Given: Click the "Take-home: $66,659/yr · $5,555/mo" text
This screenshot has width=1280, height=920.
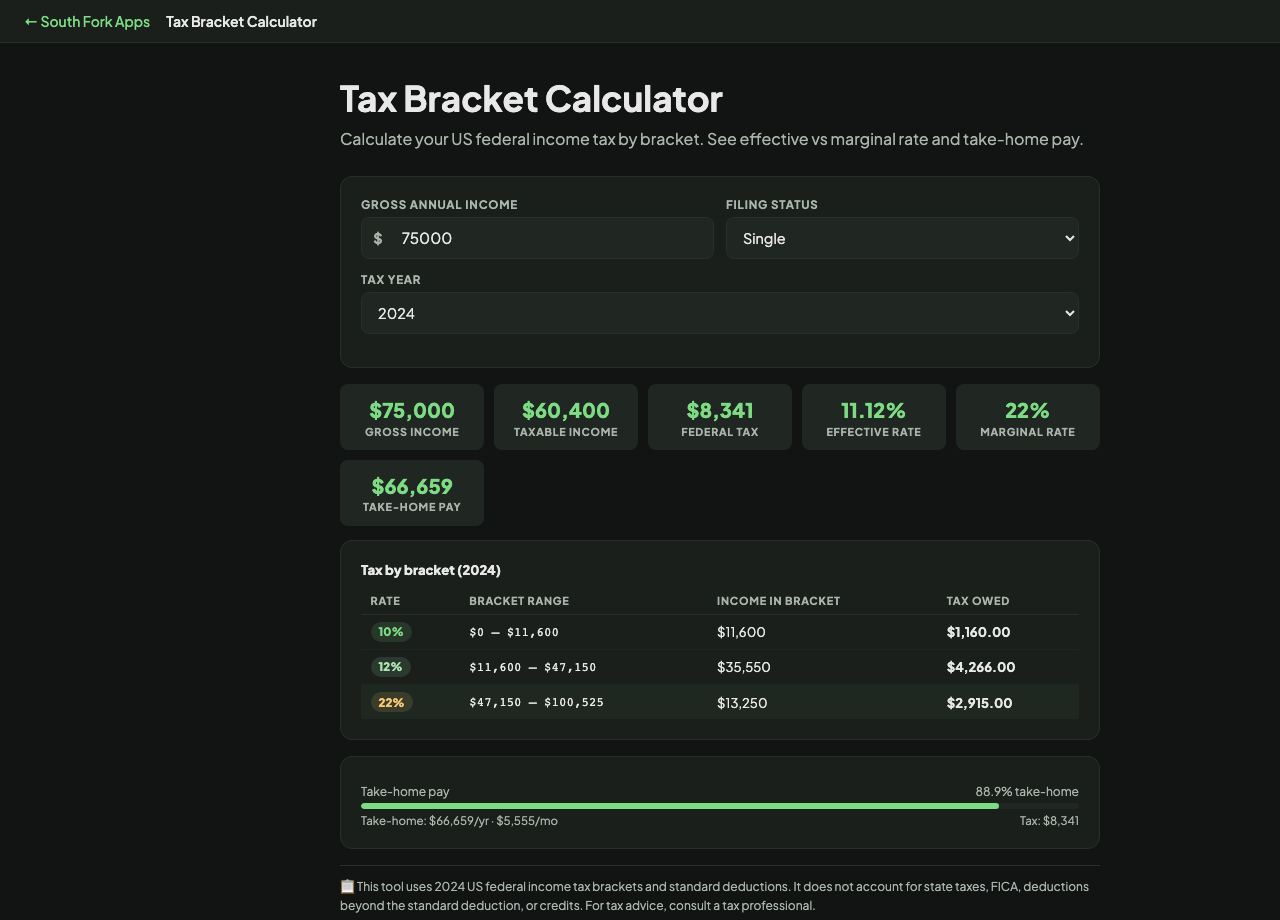Looking at the screenshot, I should [459, 821].
